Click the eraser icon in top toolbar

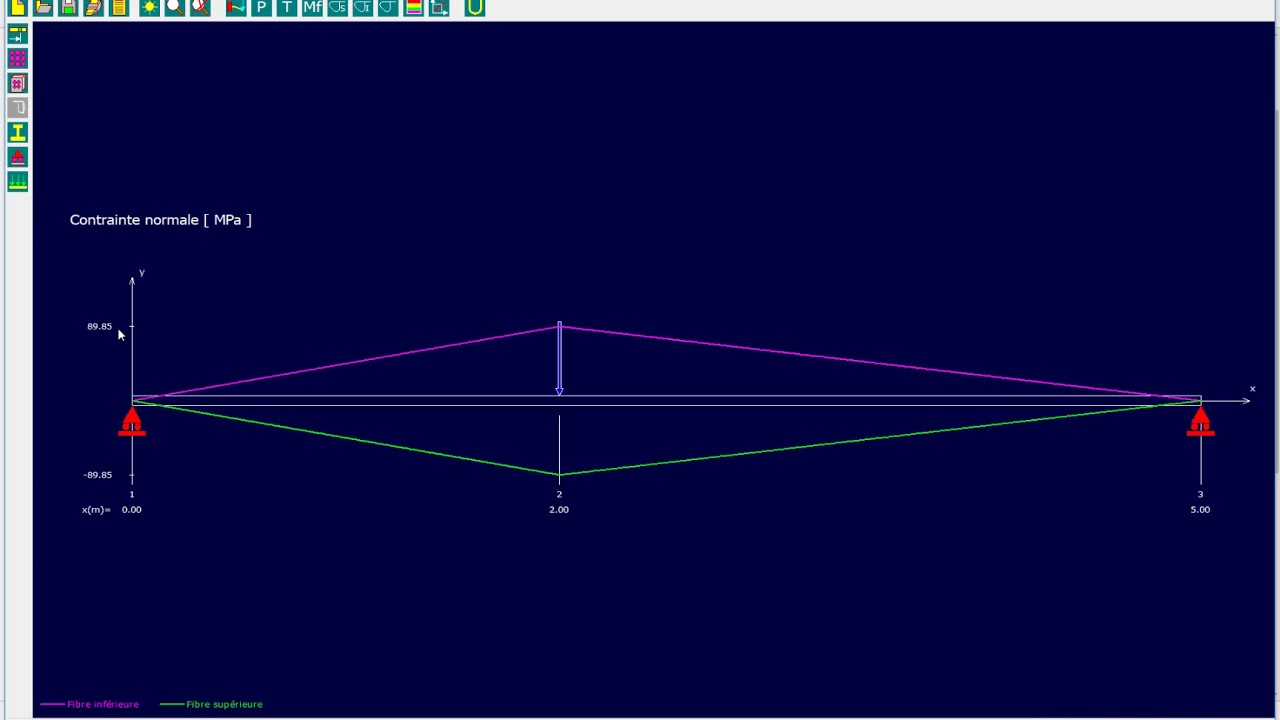tap(93, 7)
